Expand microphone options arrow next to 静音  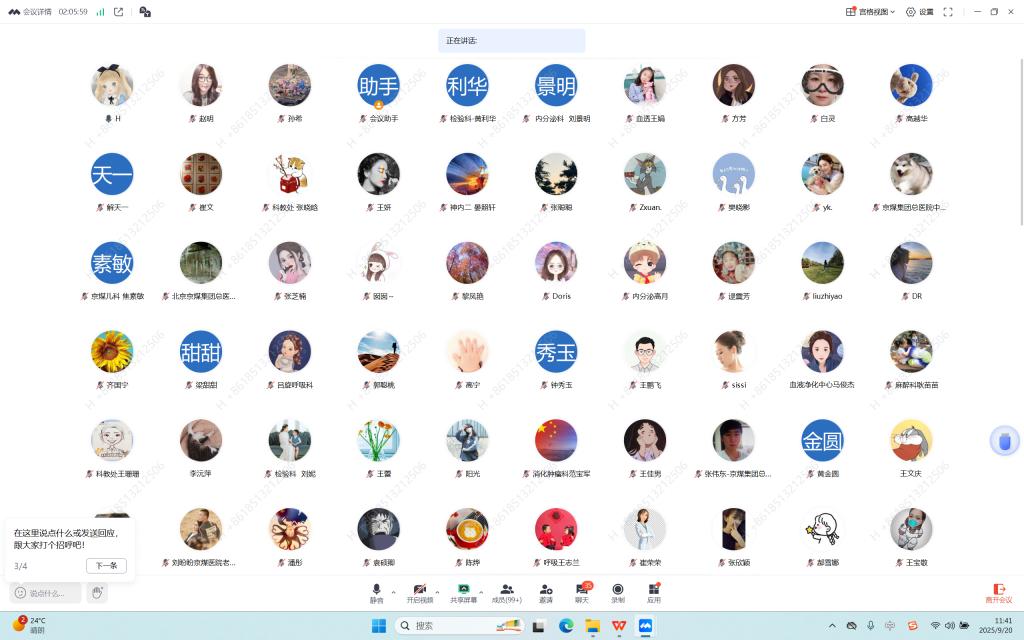tap(393, 592)
